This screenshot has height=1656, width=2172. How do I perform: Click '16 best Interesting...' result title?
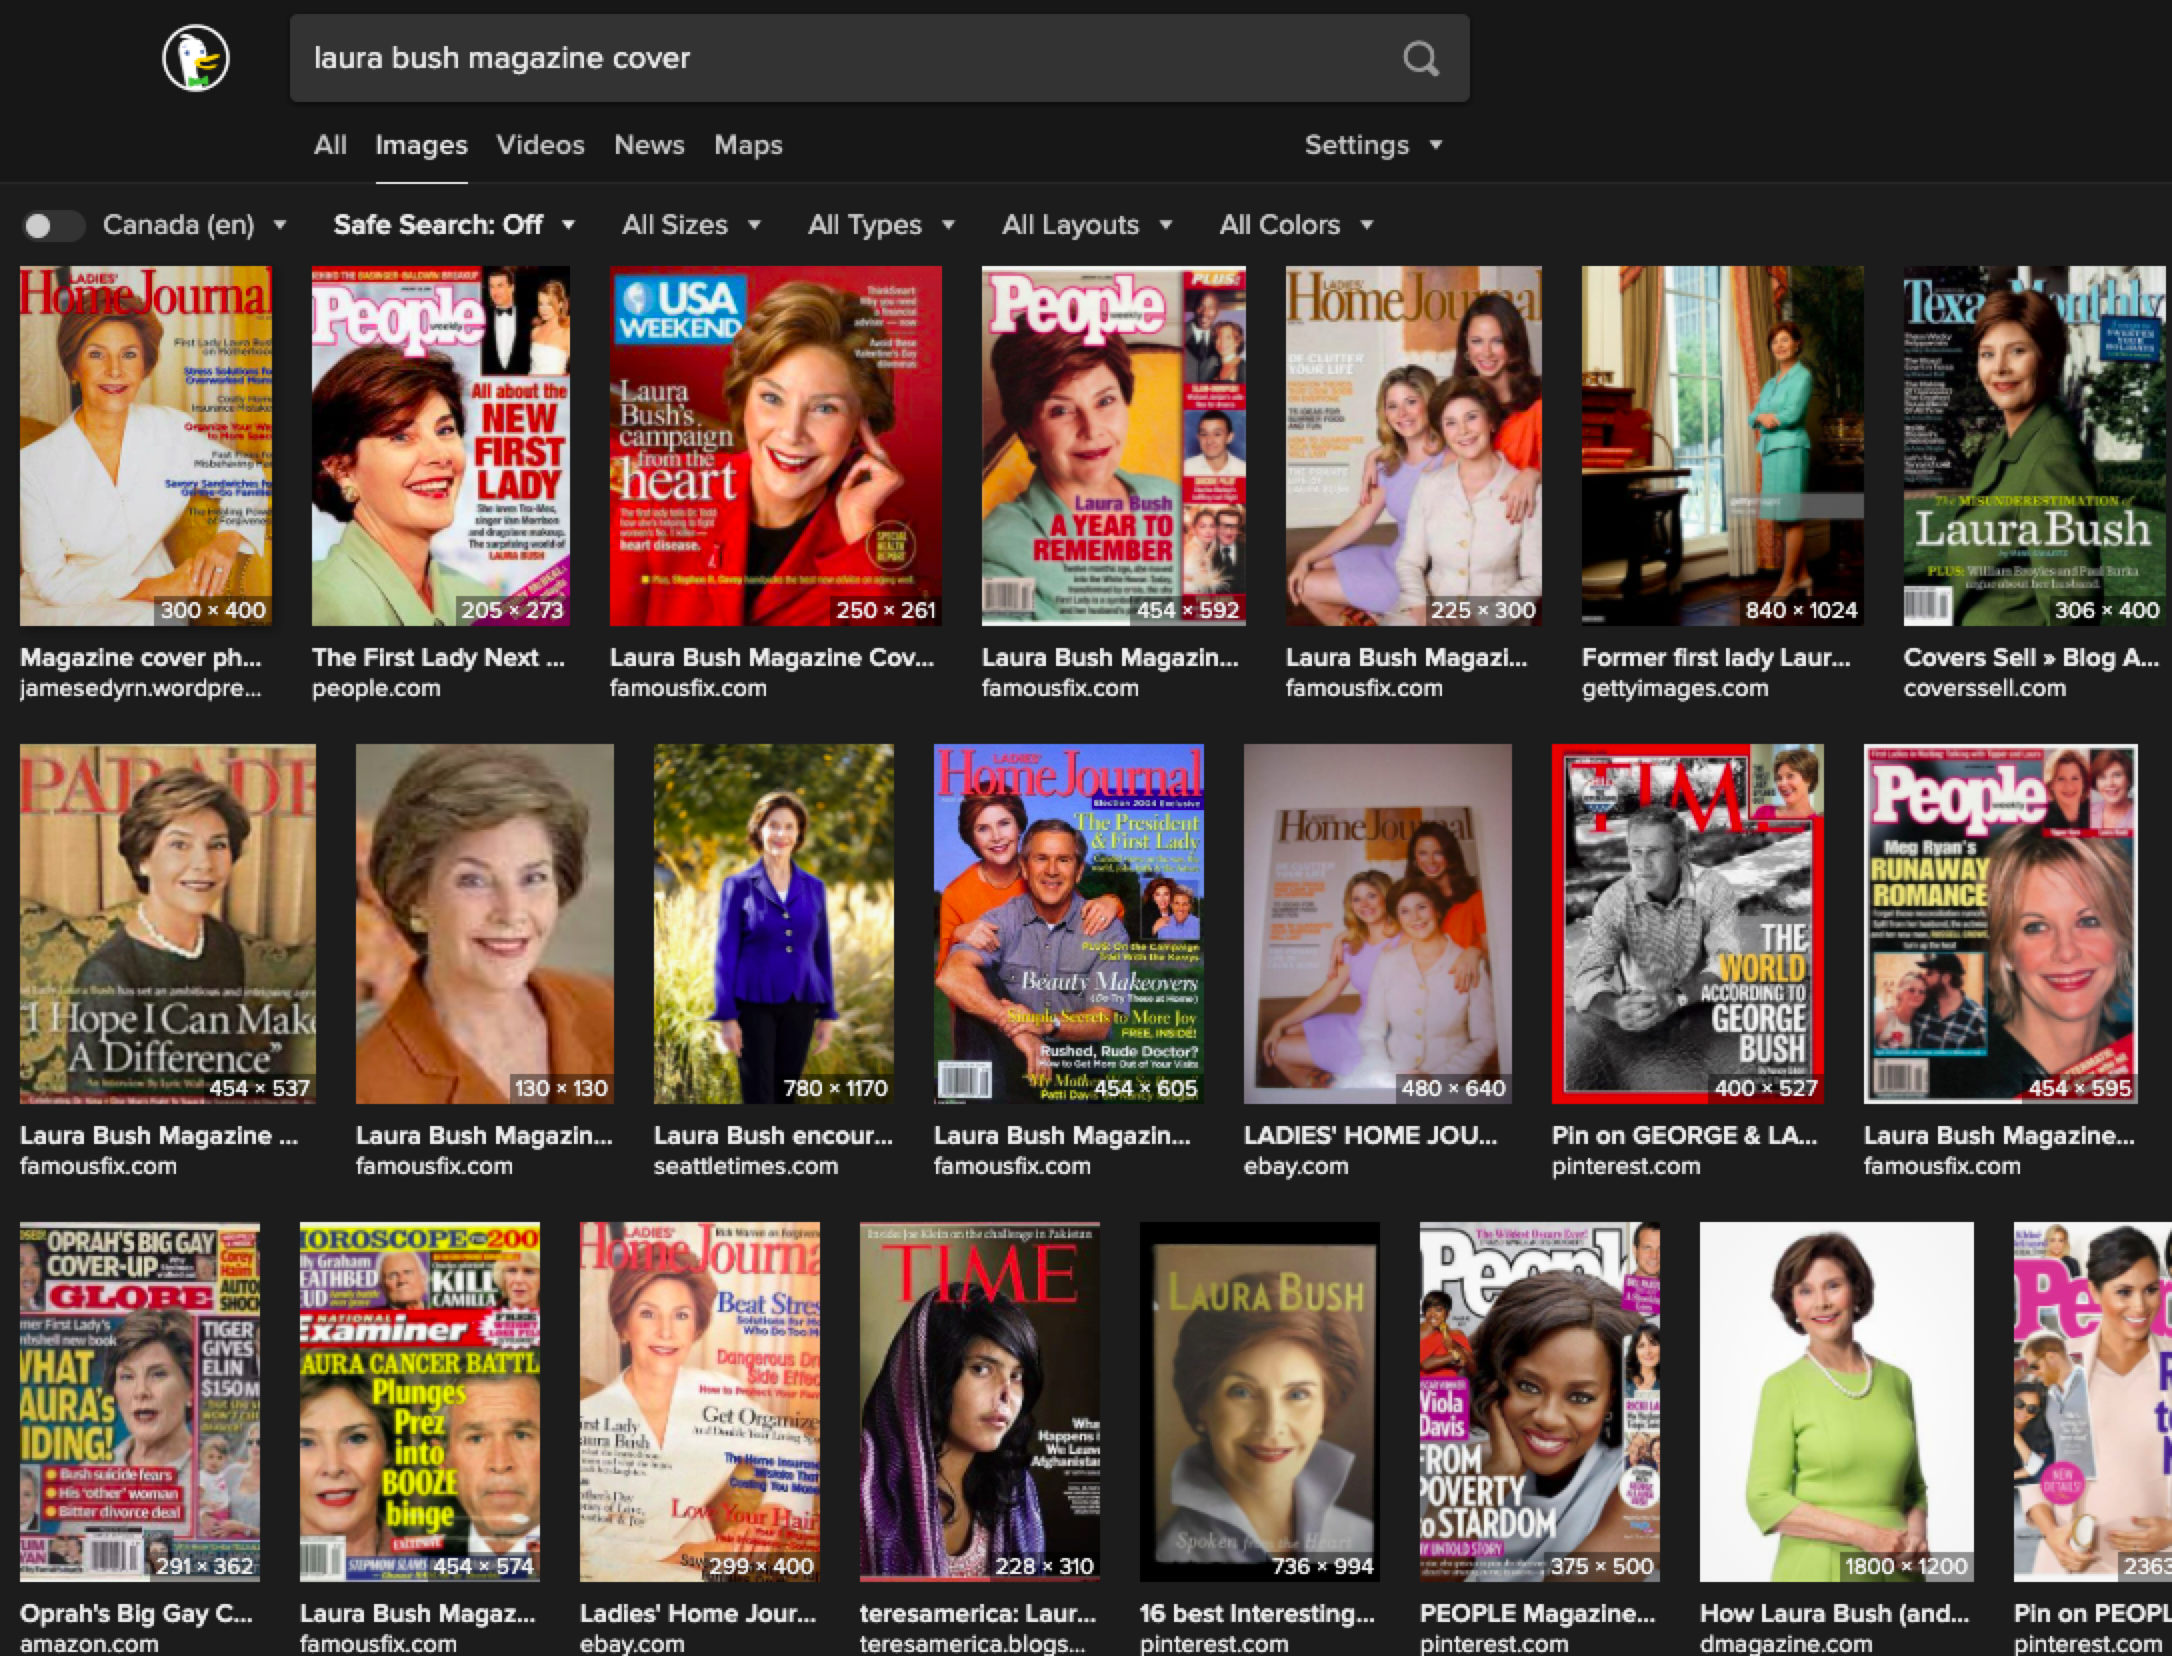[1257, 1614]
